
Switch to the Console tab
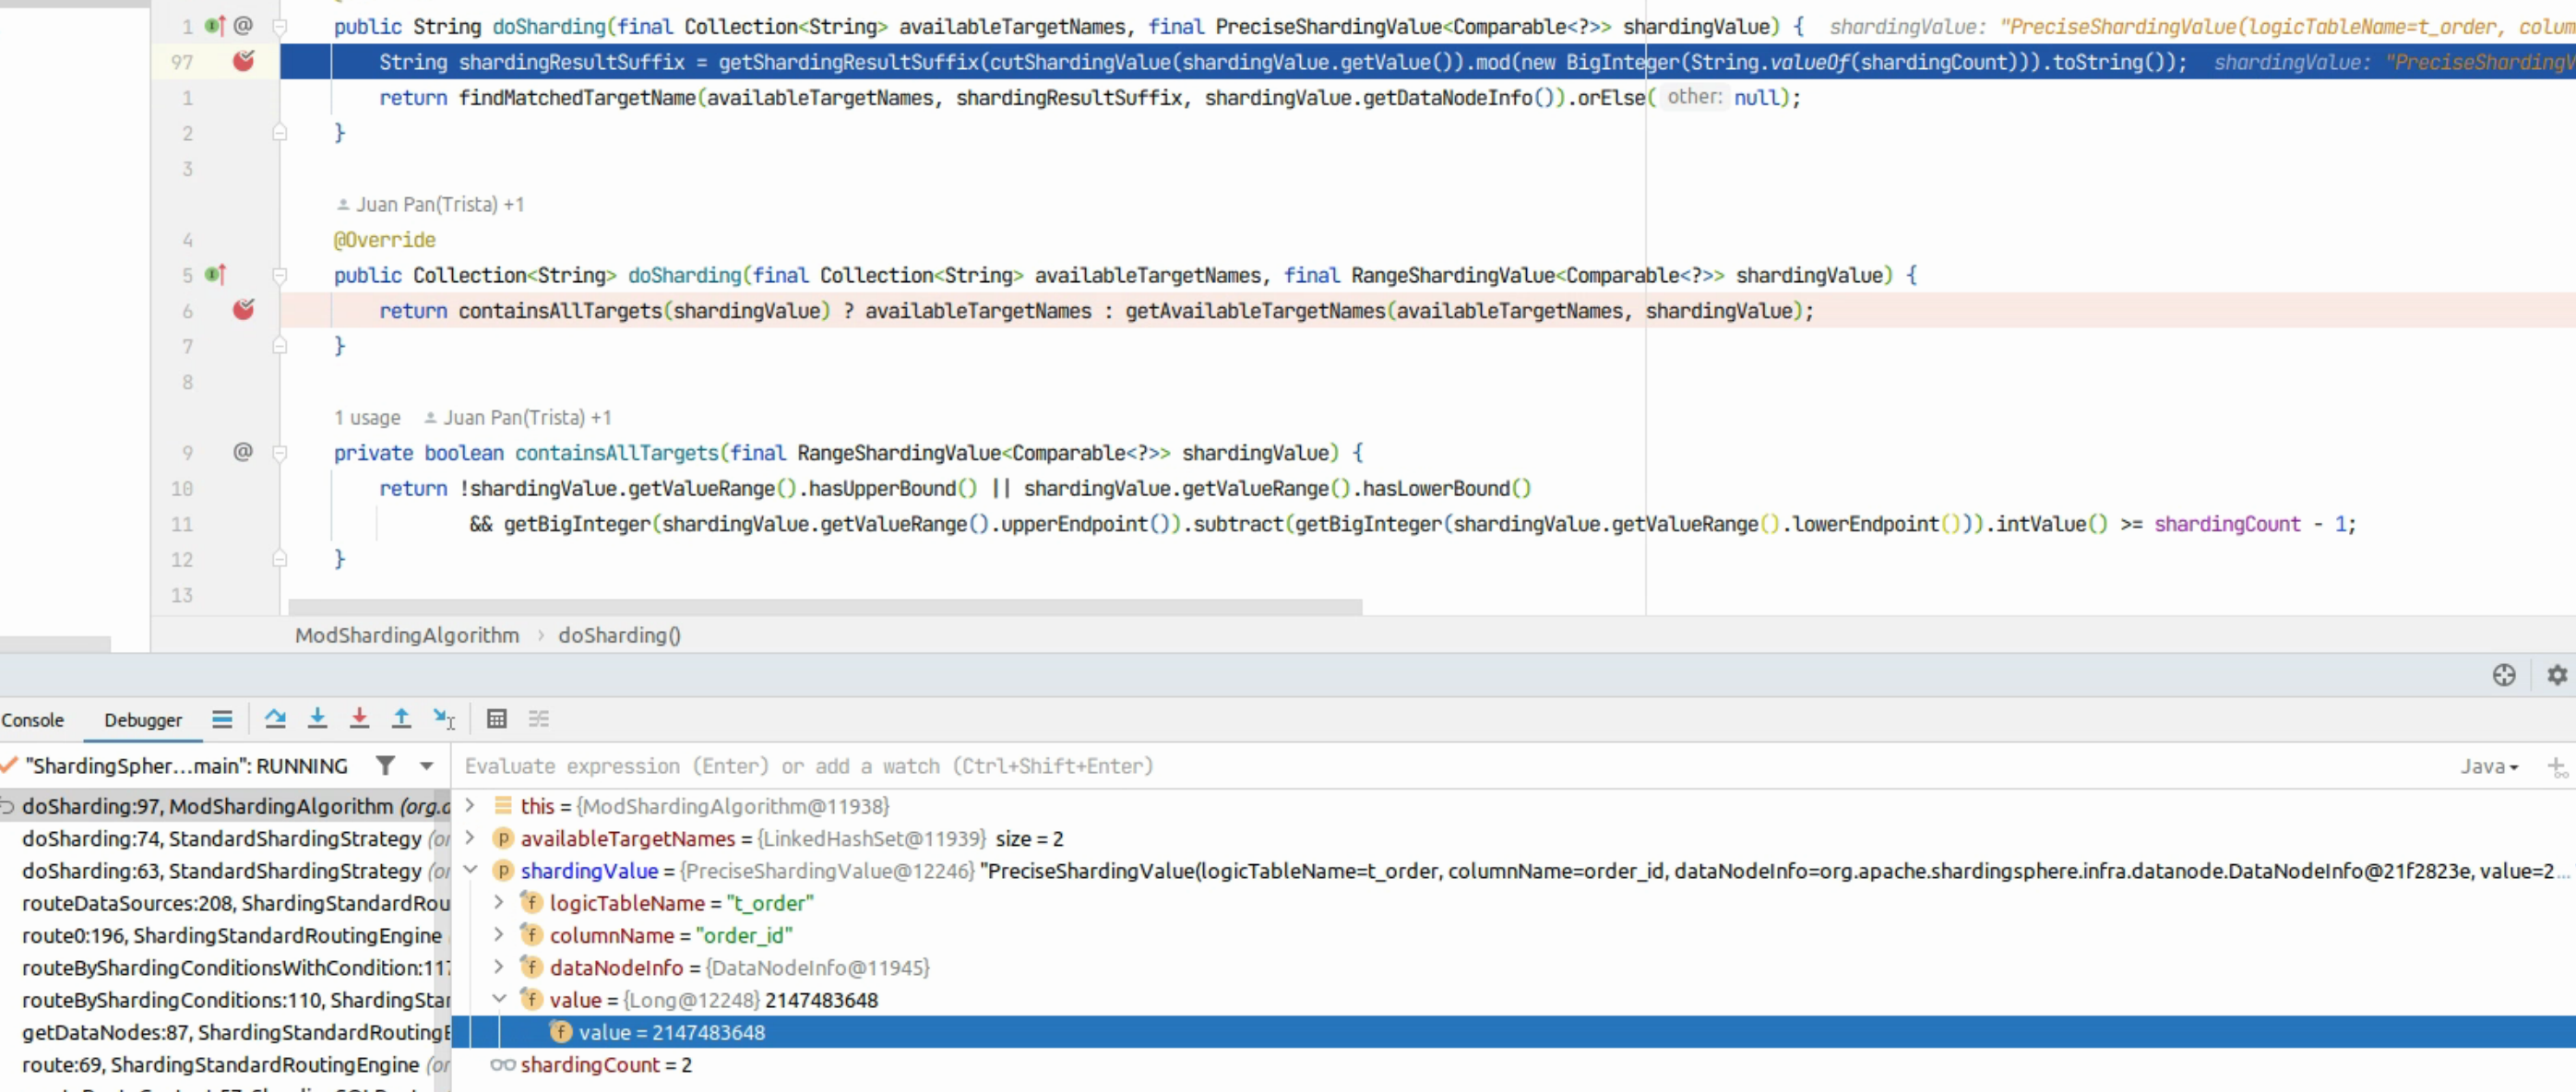[33, 719]
